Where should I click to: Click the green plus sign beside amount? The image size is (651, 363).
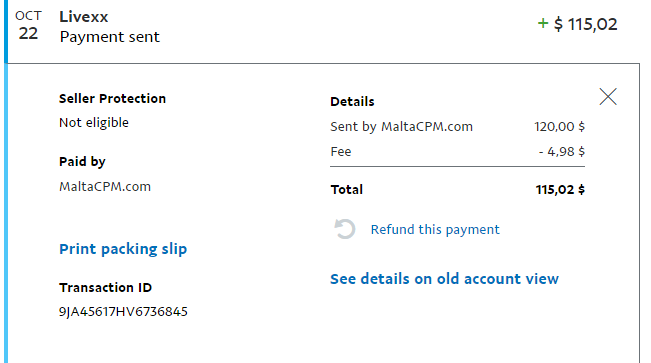click(x=543, y=23)
